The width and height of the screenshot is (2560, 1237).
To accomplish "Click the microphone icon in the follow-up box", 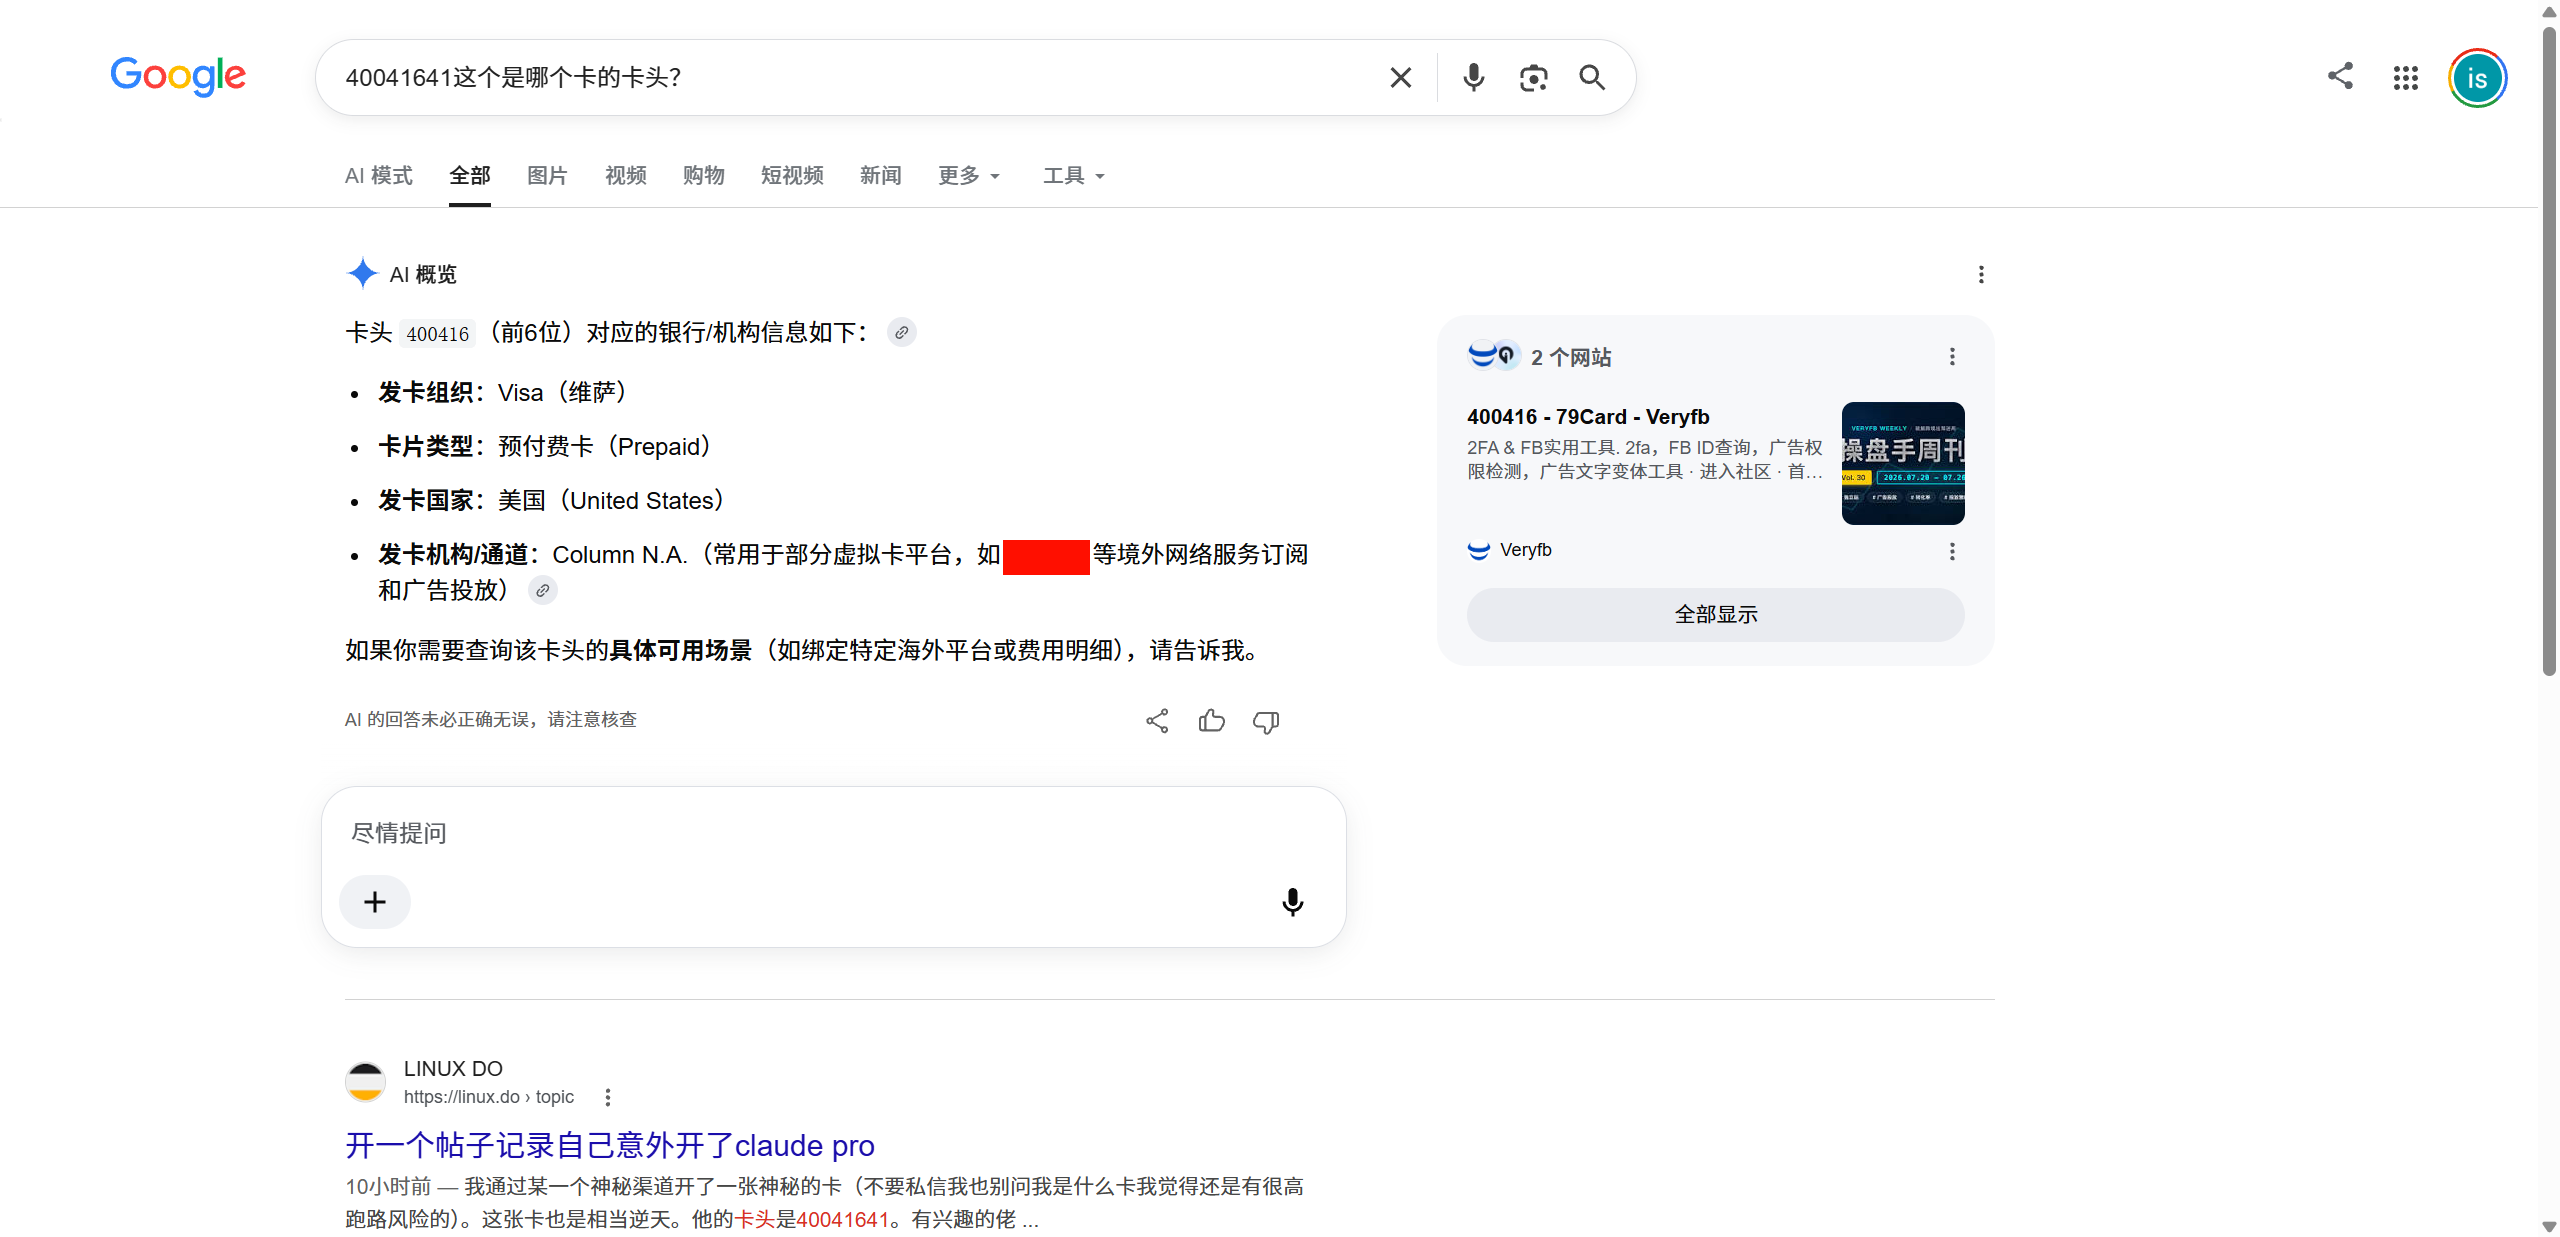I will pos(1293,902).
